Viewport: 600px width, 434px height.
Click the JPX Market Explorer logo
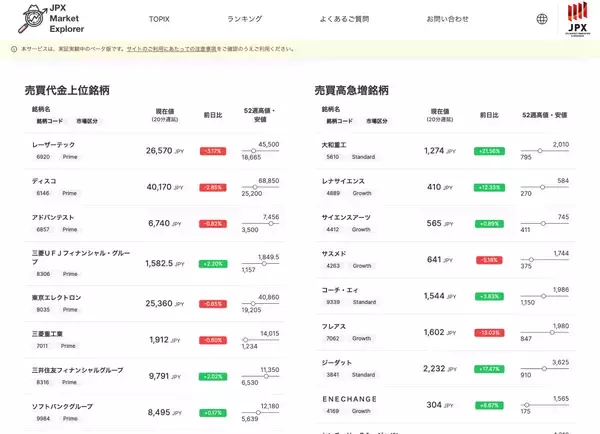[51, 19]
